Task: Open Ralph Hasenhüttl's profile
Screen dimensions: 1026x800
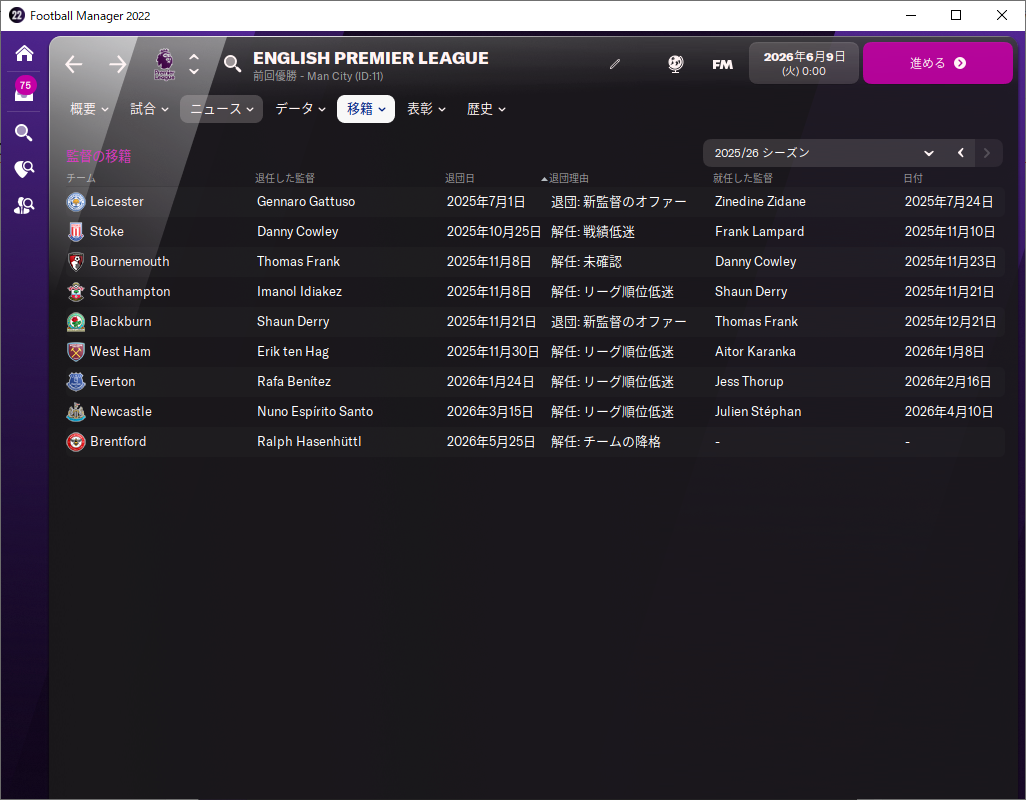Action: coord(309,442)
